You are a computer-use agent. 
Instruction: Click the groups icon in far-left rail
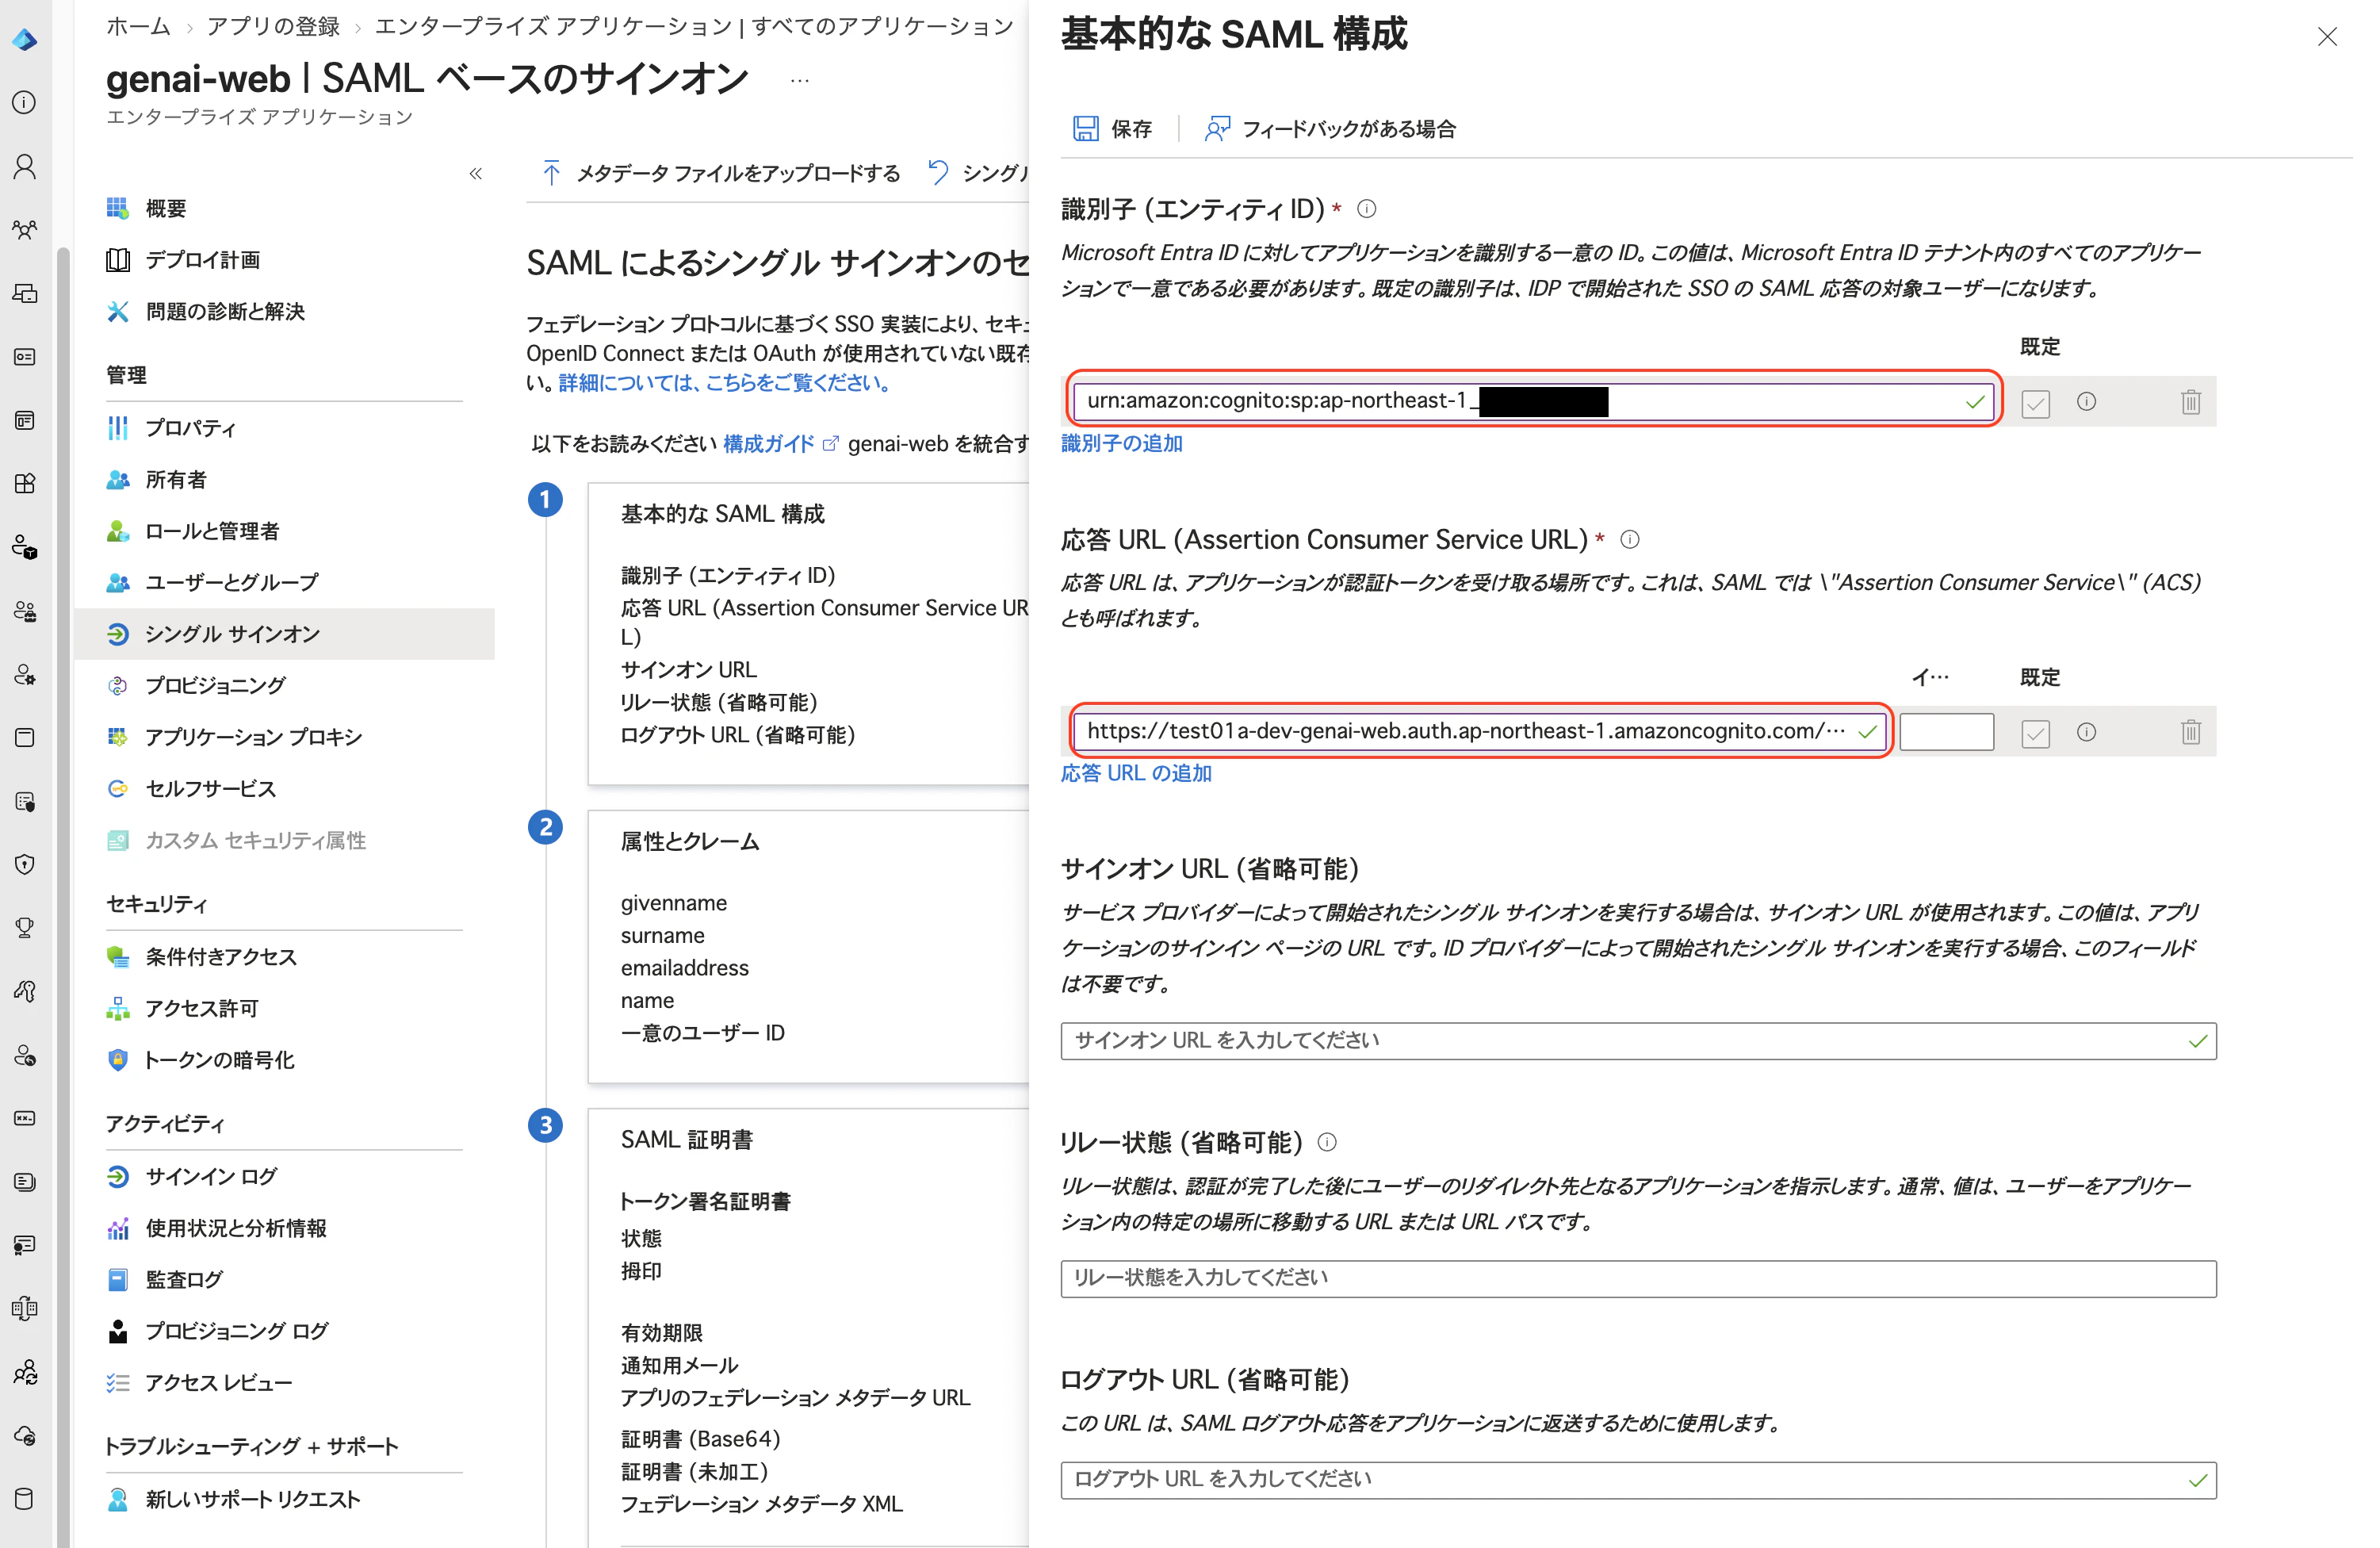[x=25, y=230]
